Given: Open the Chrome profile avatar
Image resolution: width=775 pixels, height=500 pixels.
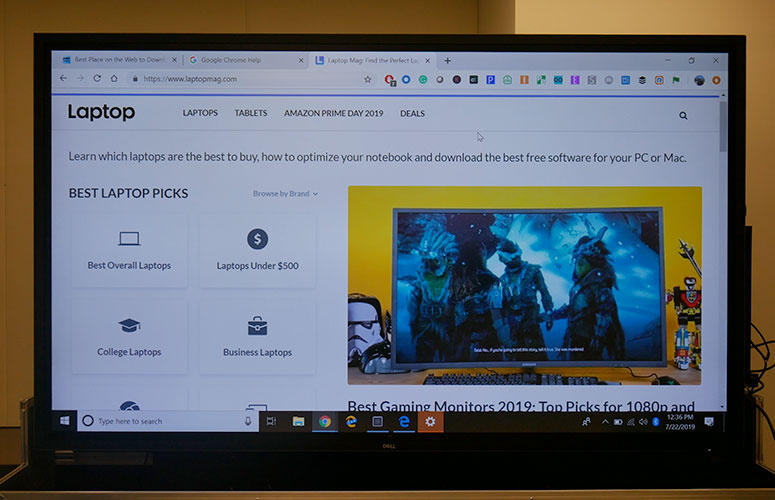Looking at the screenshot, I should [x=699, y=80].
